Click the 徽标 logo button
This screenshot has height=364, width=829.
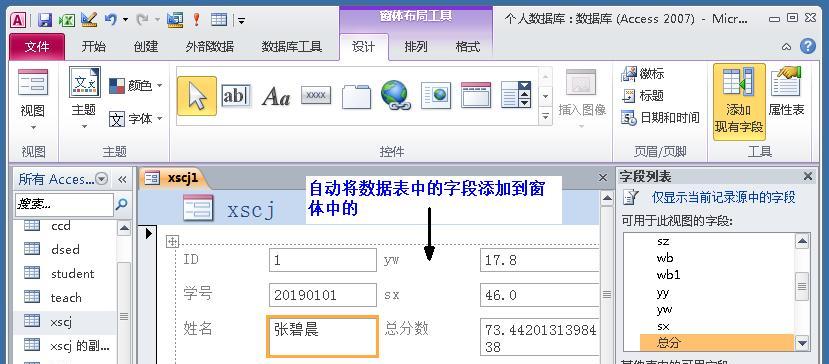click(x=643, y=74)
